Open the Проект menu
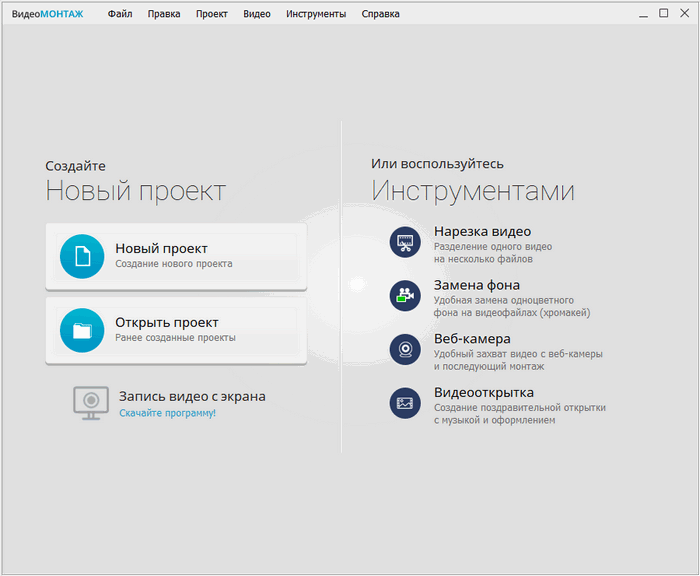 point(212,14)
